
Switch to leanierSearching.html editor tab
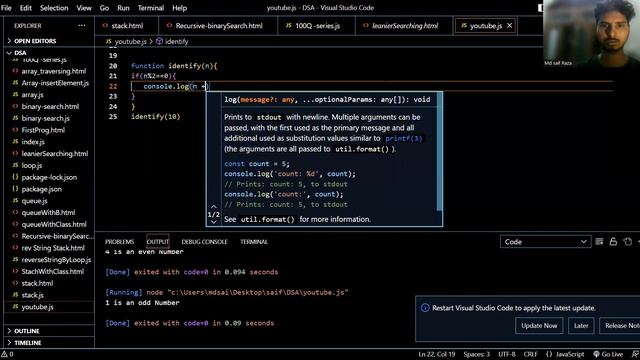coord(404,26)
